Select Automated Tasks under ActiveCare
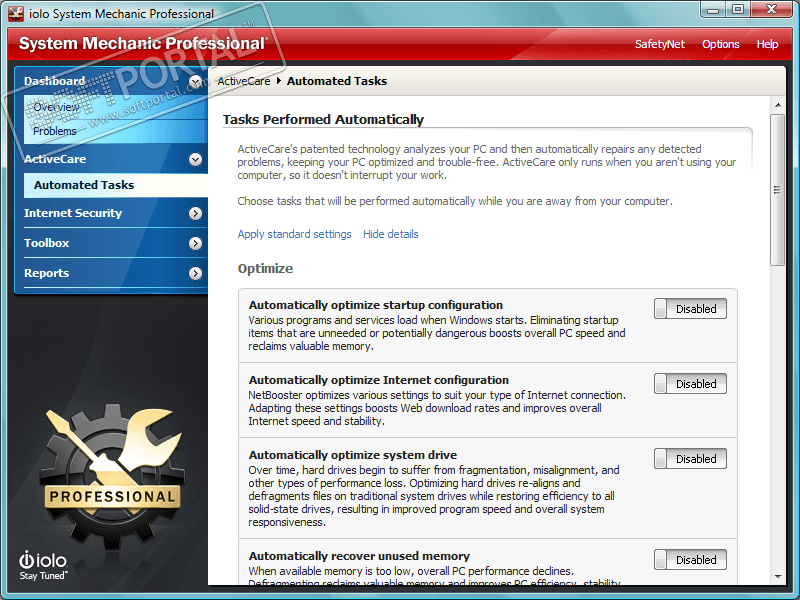800x600 pixels. point(115,185)
